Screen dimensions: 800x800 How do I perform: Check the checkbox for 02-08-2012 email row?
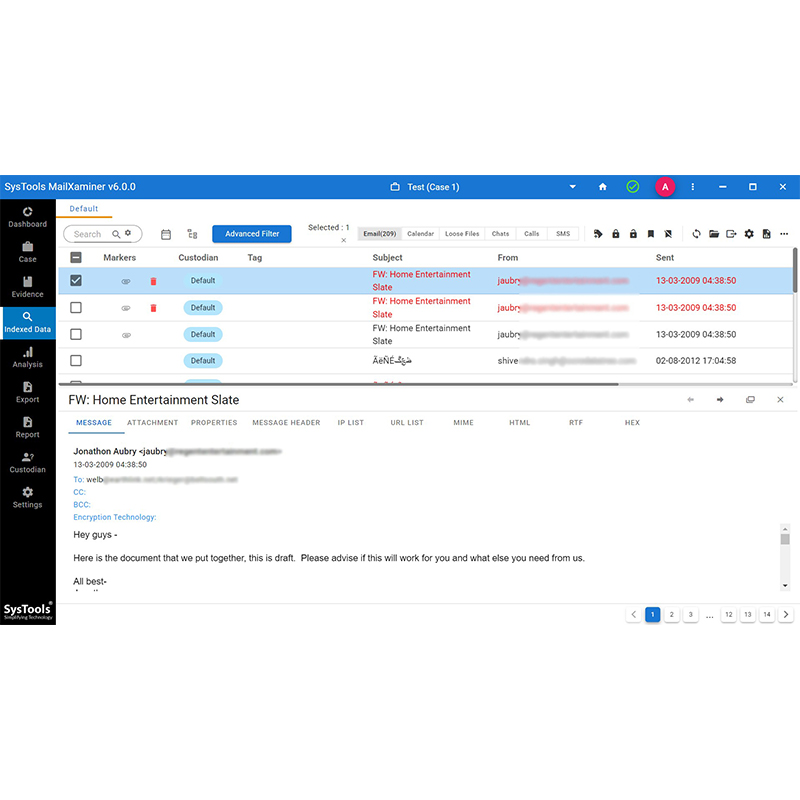coord(76,361)
